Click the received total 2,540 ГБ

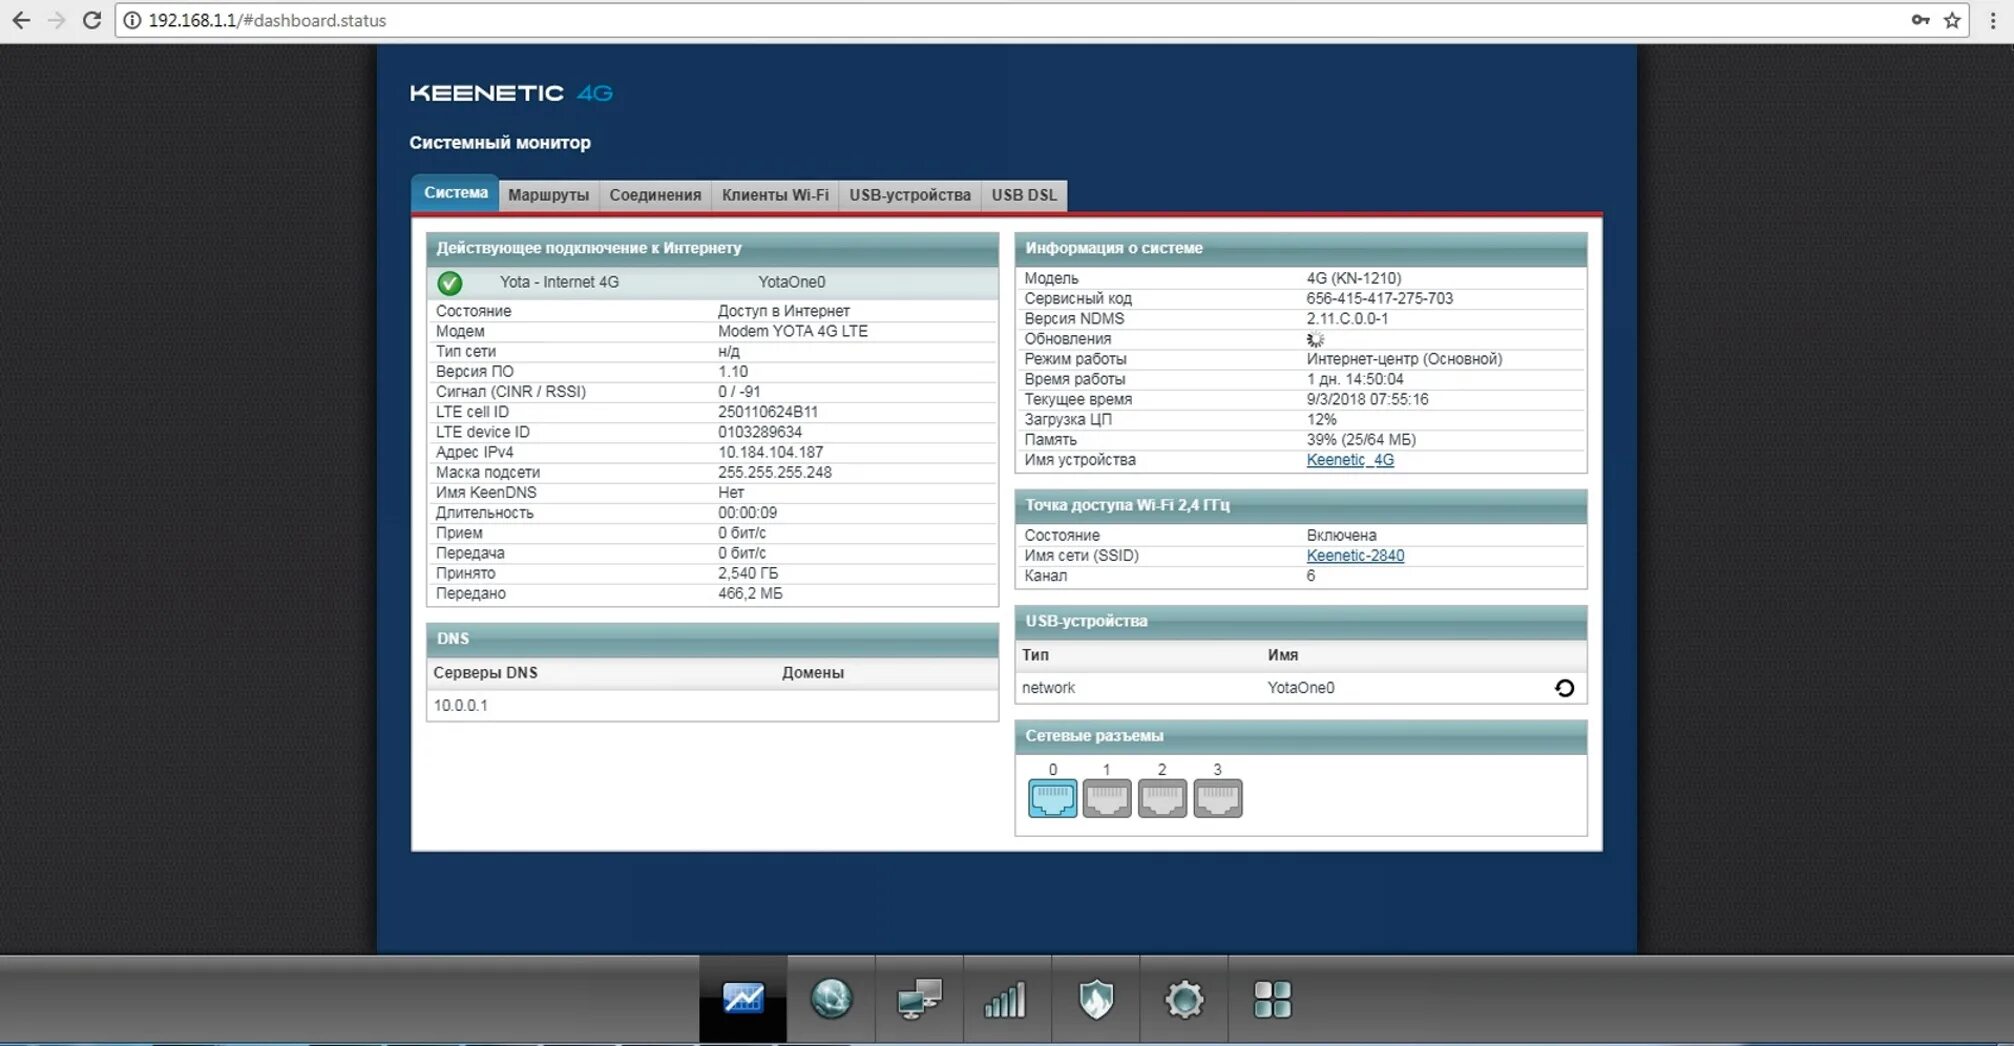(x=747, y=573)
